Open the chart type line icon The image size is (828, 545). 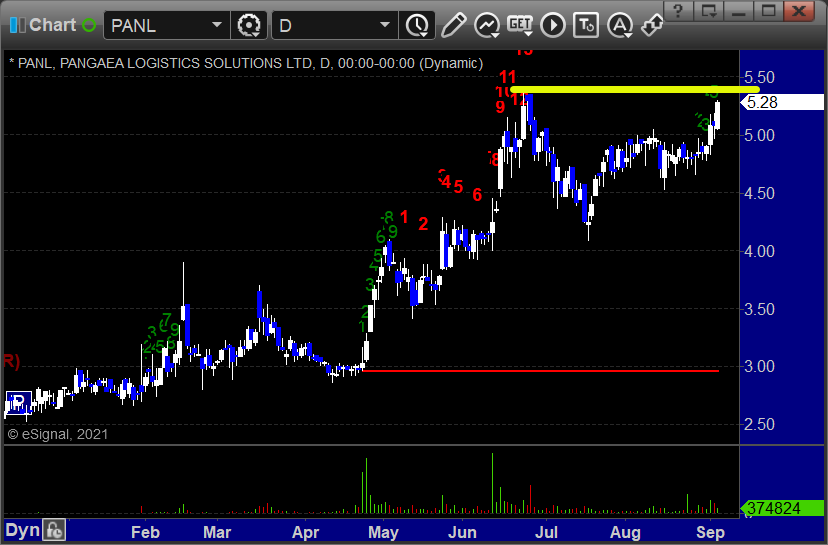[x=487, y=25]
